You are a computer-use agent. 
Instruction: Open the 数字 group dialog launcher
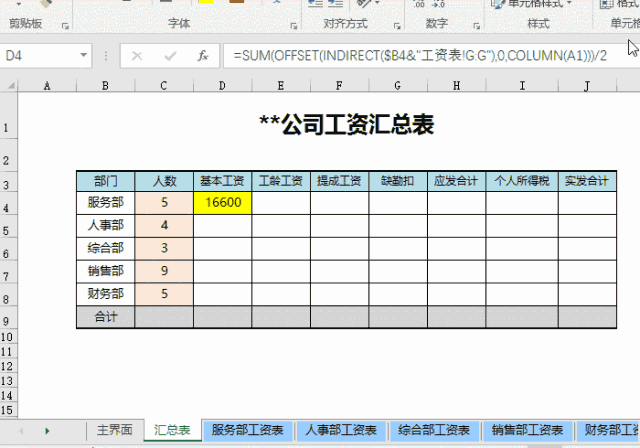(476, 26)
